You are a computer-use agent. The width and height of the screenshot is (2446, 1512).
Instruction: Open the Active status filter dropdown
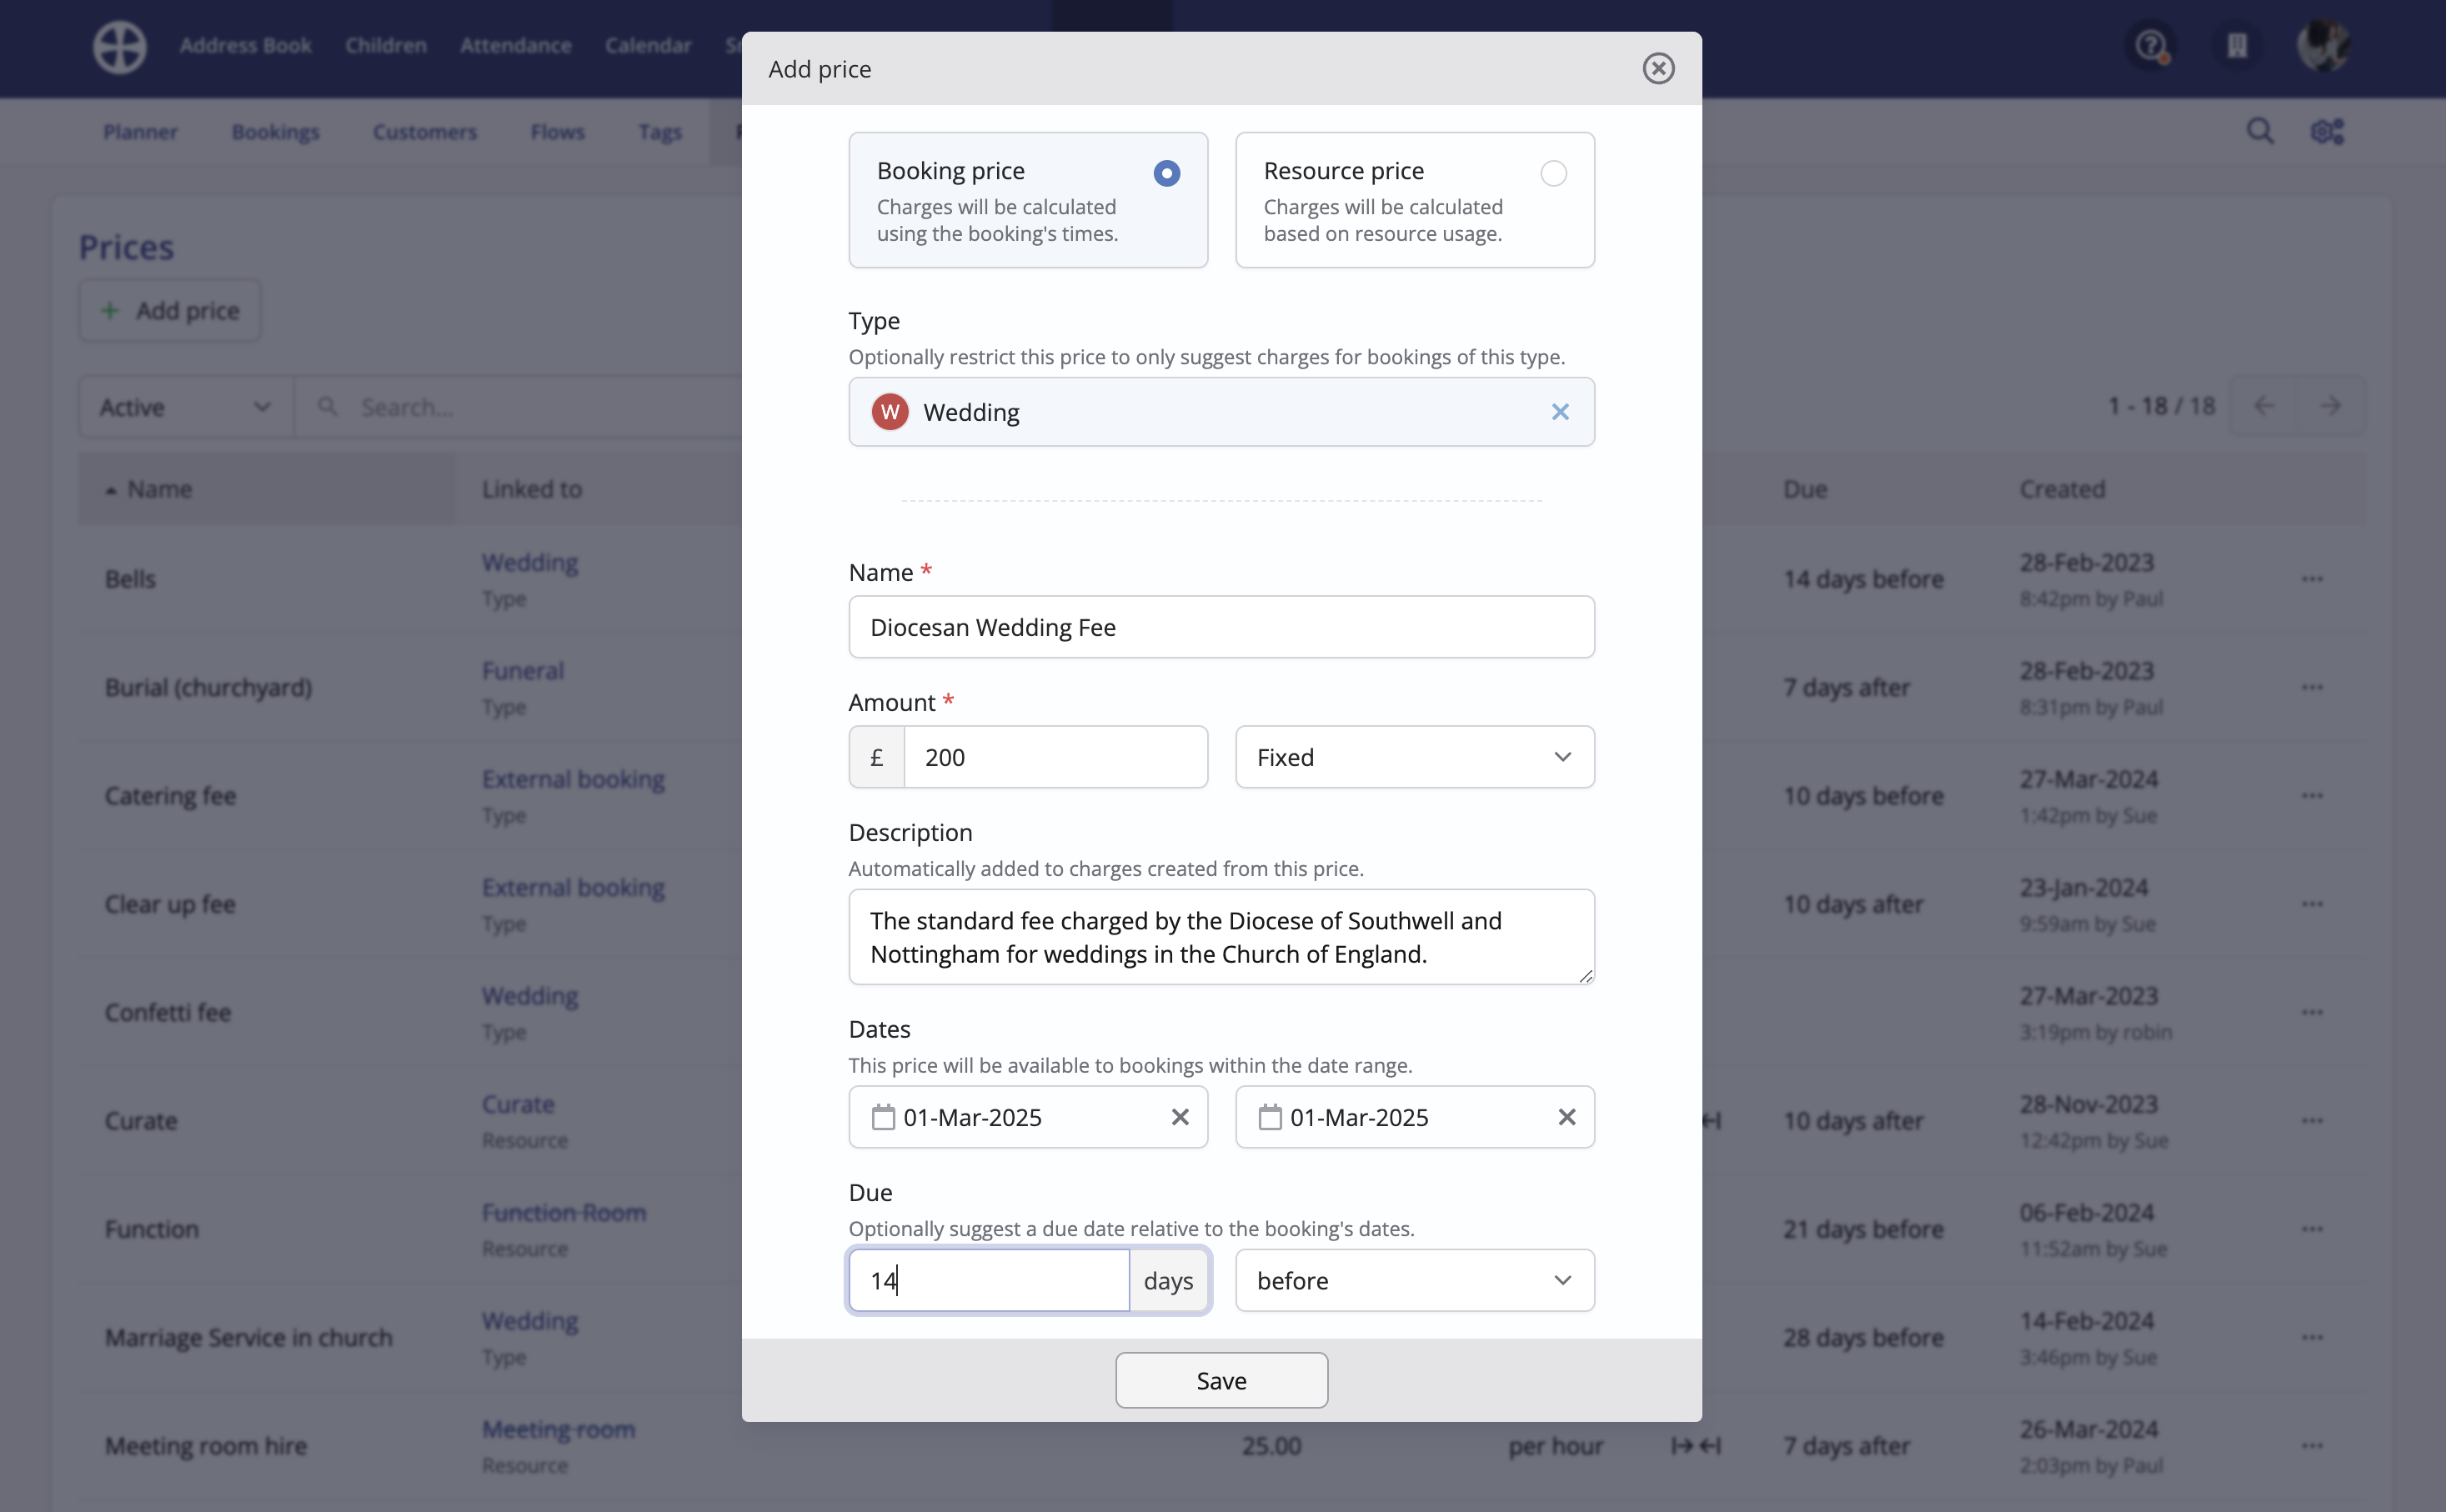tap(186, 407)
